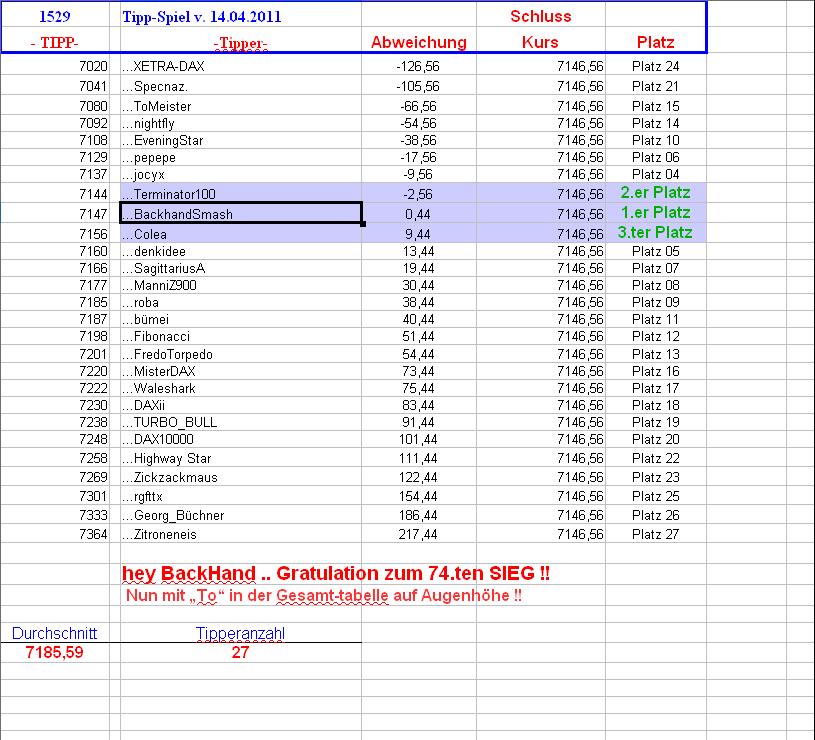Select the game number 1529 cell
The image size is (815, 740).
click(55, 17)
